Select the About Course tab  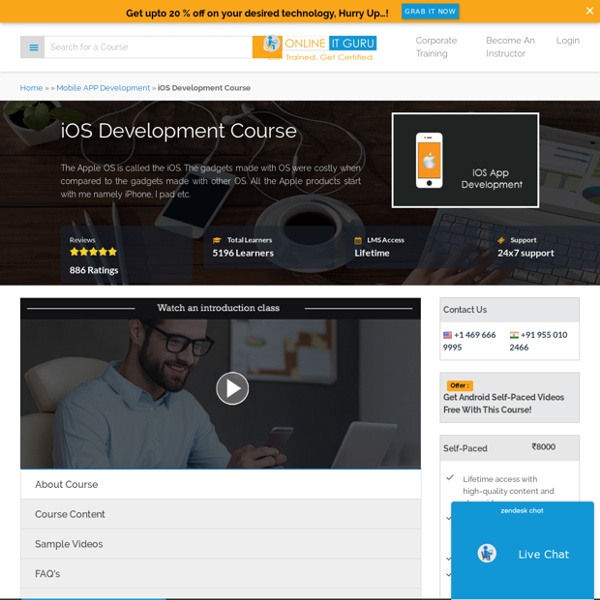coord(220,484)
